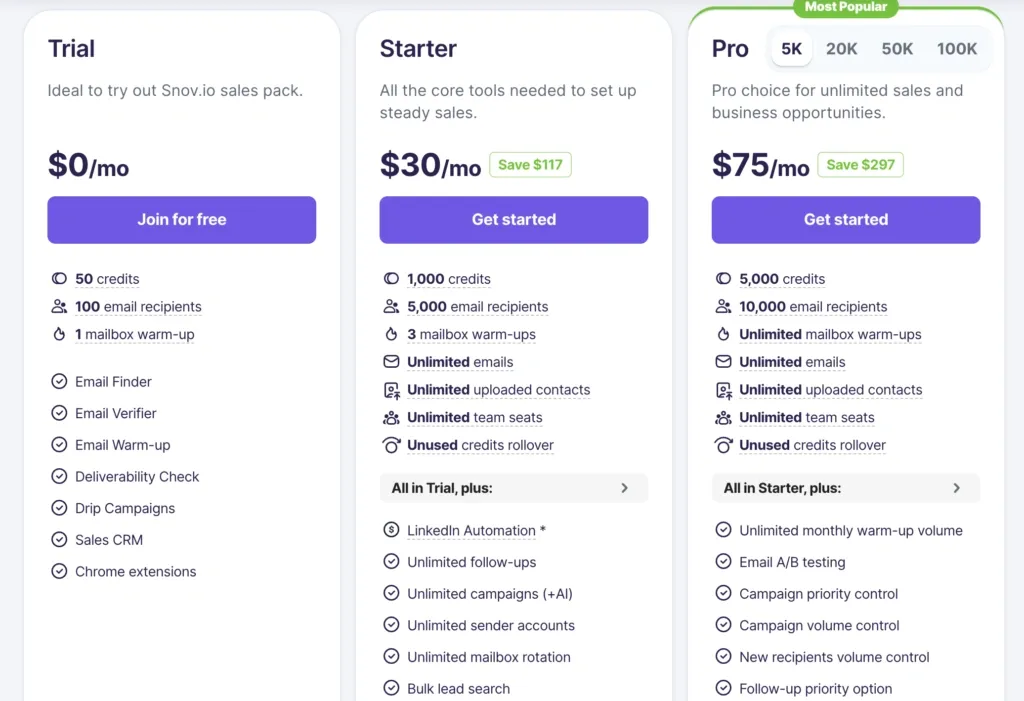
Task: Click the 'Join for free' button
Action: pyautogui.click(x=182, y=220)
